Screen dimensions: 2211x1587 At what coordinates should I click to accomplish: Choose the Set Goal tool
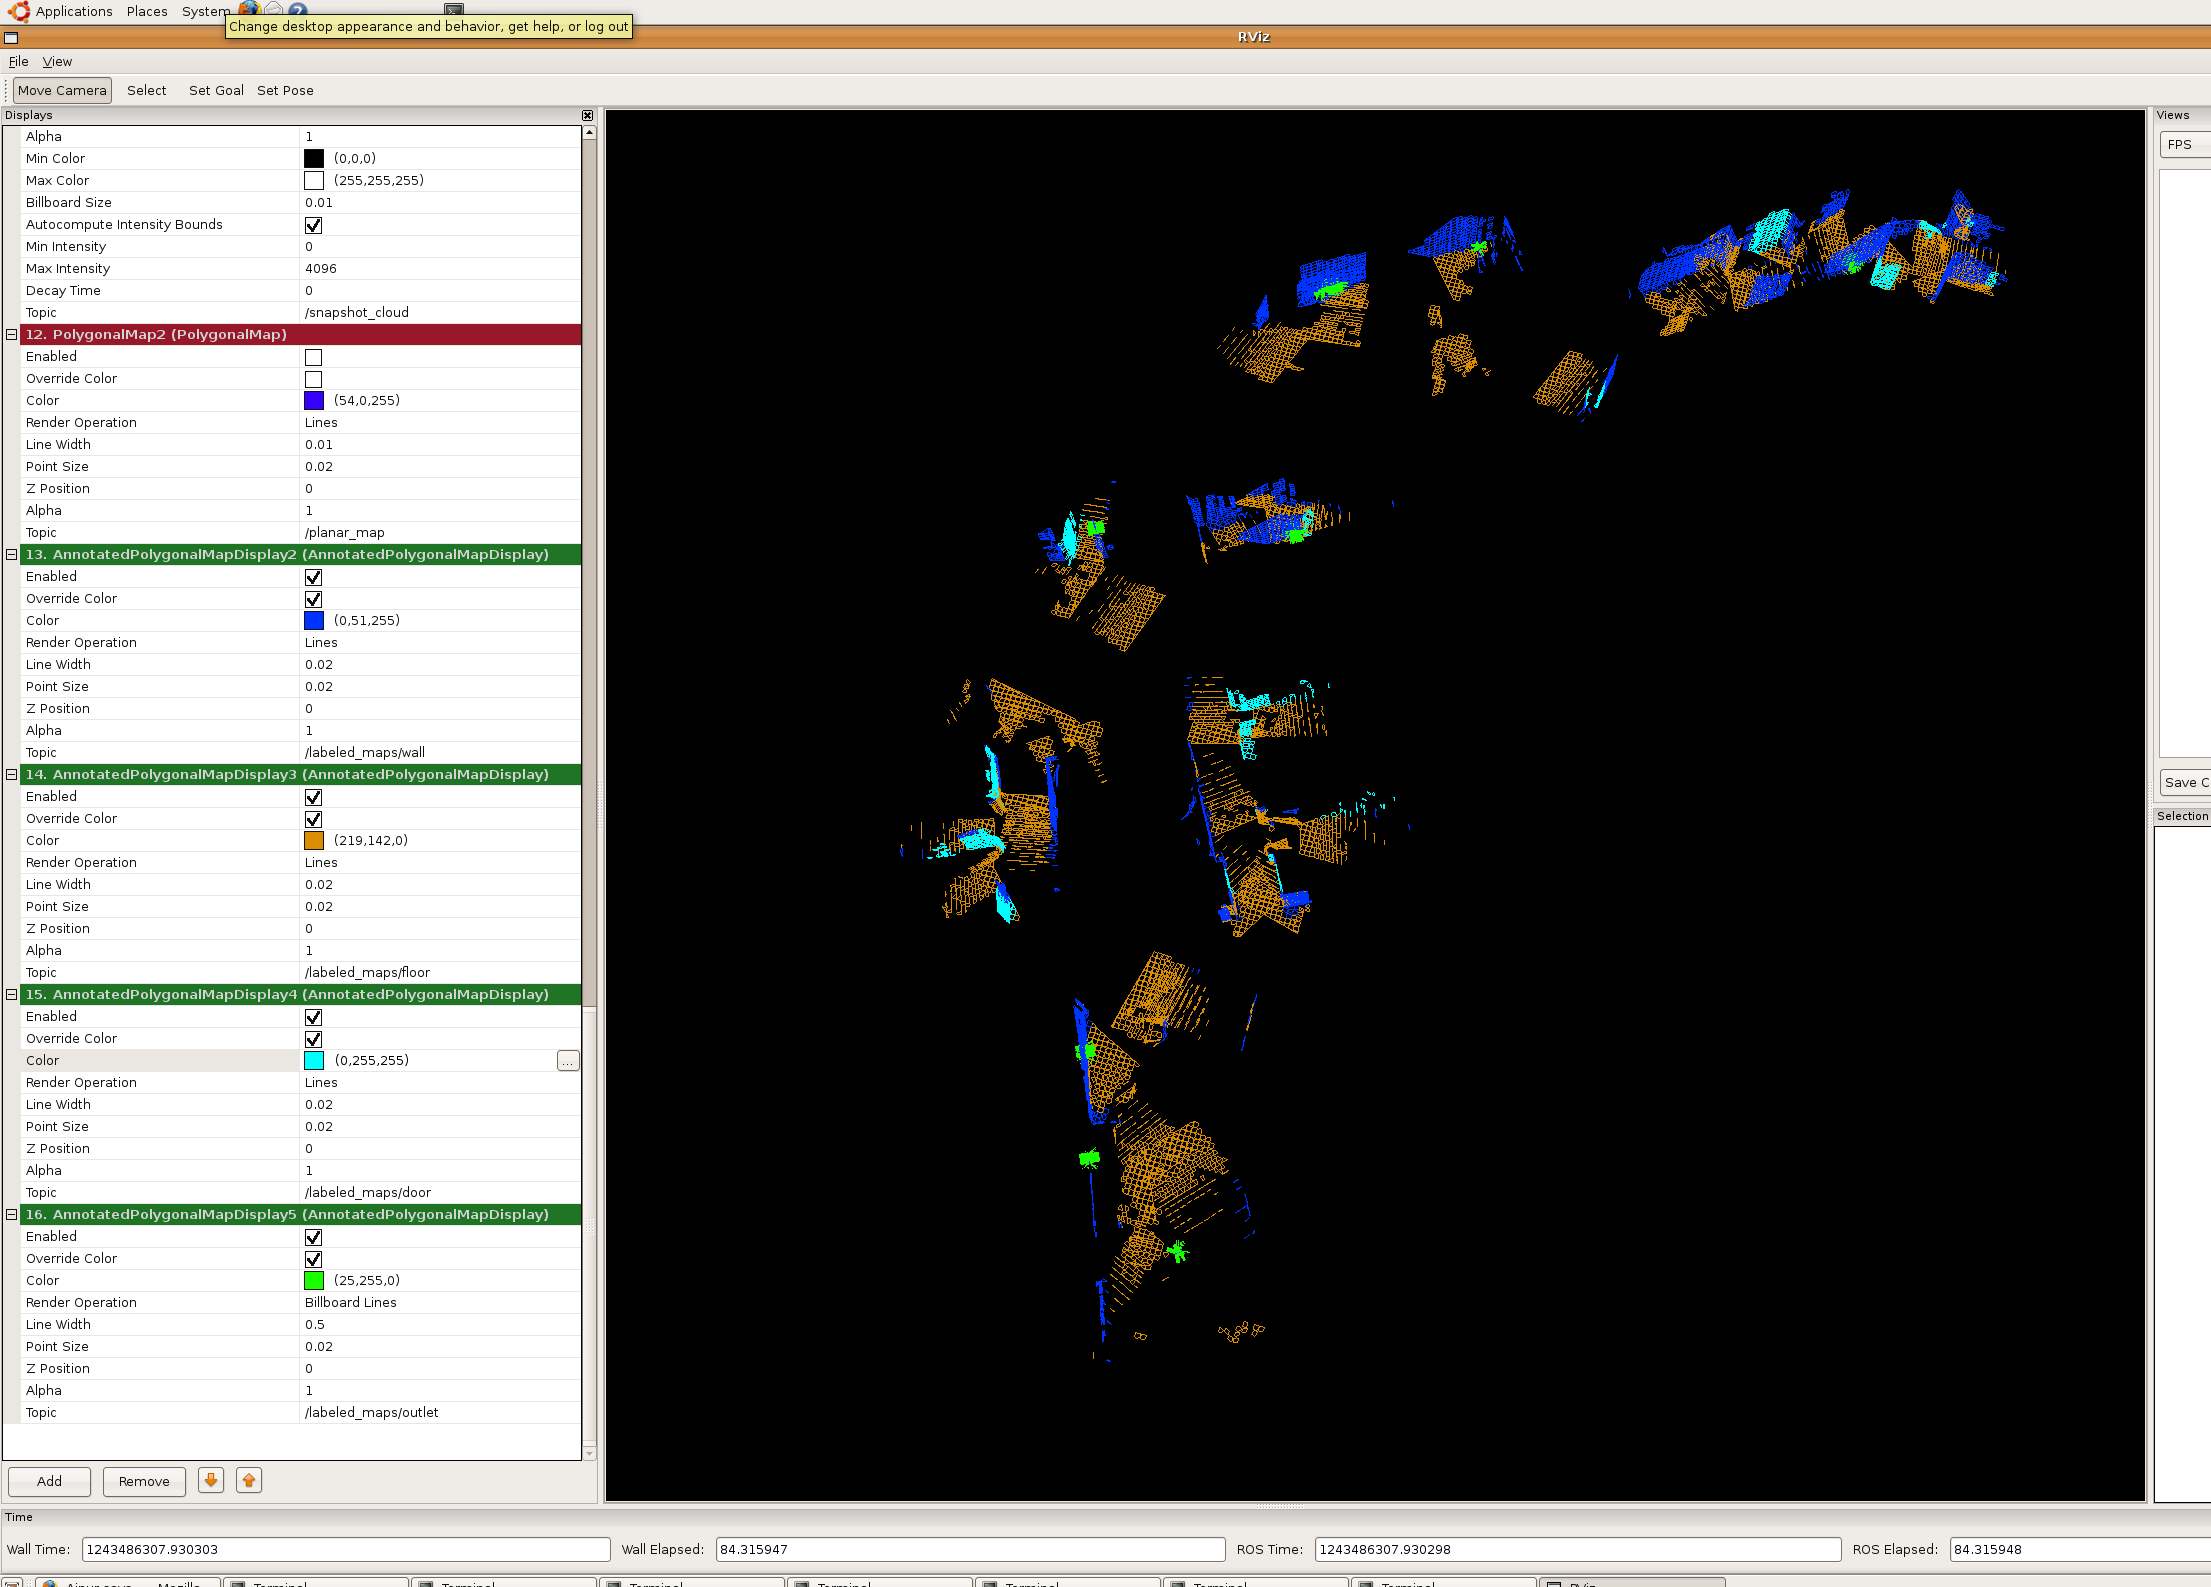tap(216, 90)
